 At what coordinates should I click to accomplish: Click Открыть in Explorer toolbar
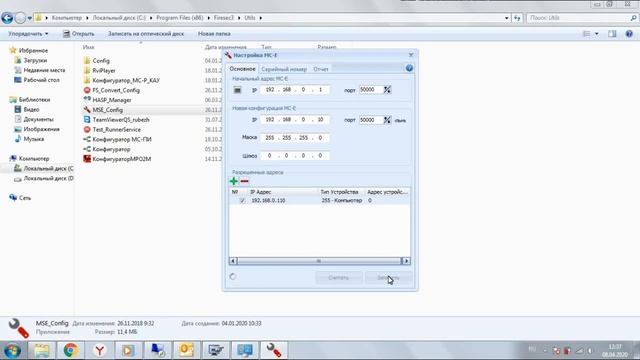click(x=79, y=34)
